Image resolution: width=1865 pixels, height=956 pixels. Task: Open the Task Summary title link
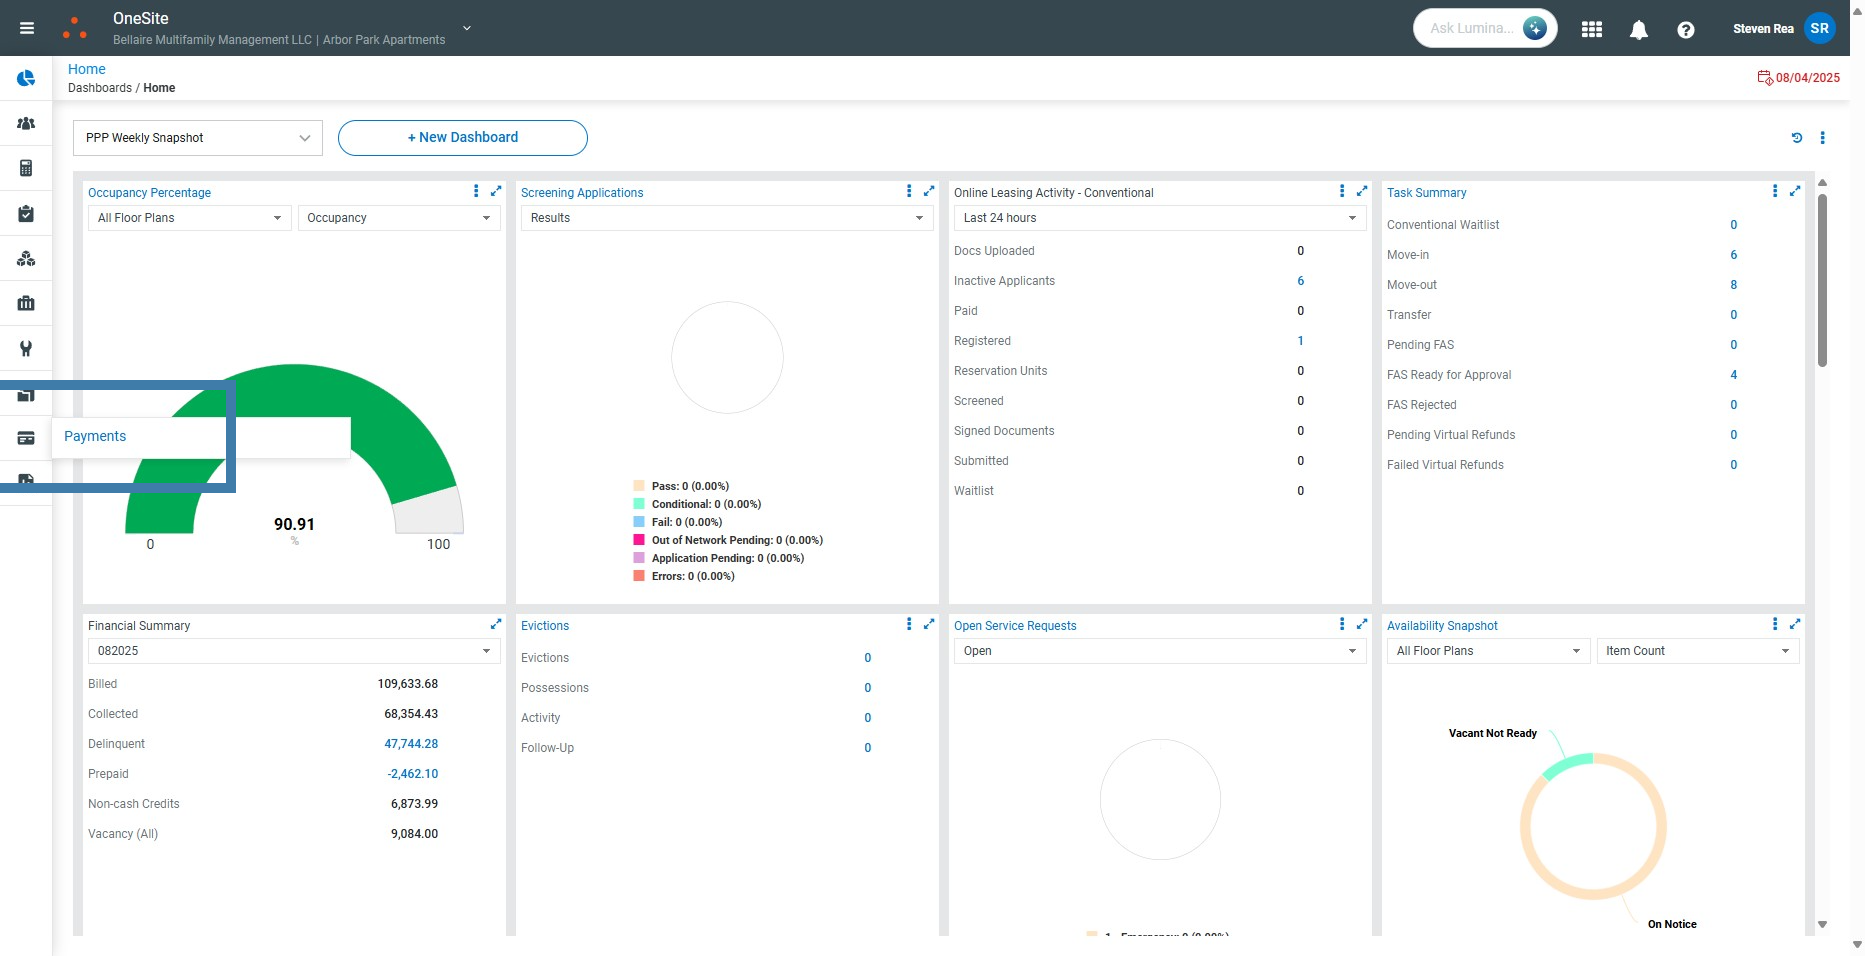[1427, 193]
